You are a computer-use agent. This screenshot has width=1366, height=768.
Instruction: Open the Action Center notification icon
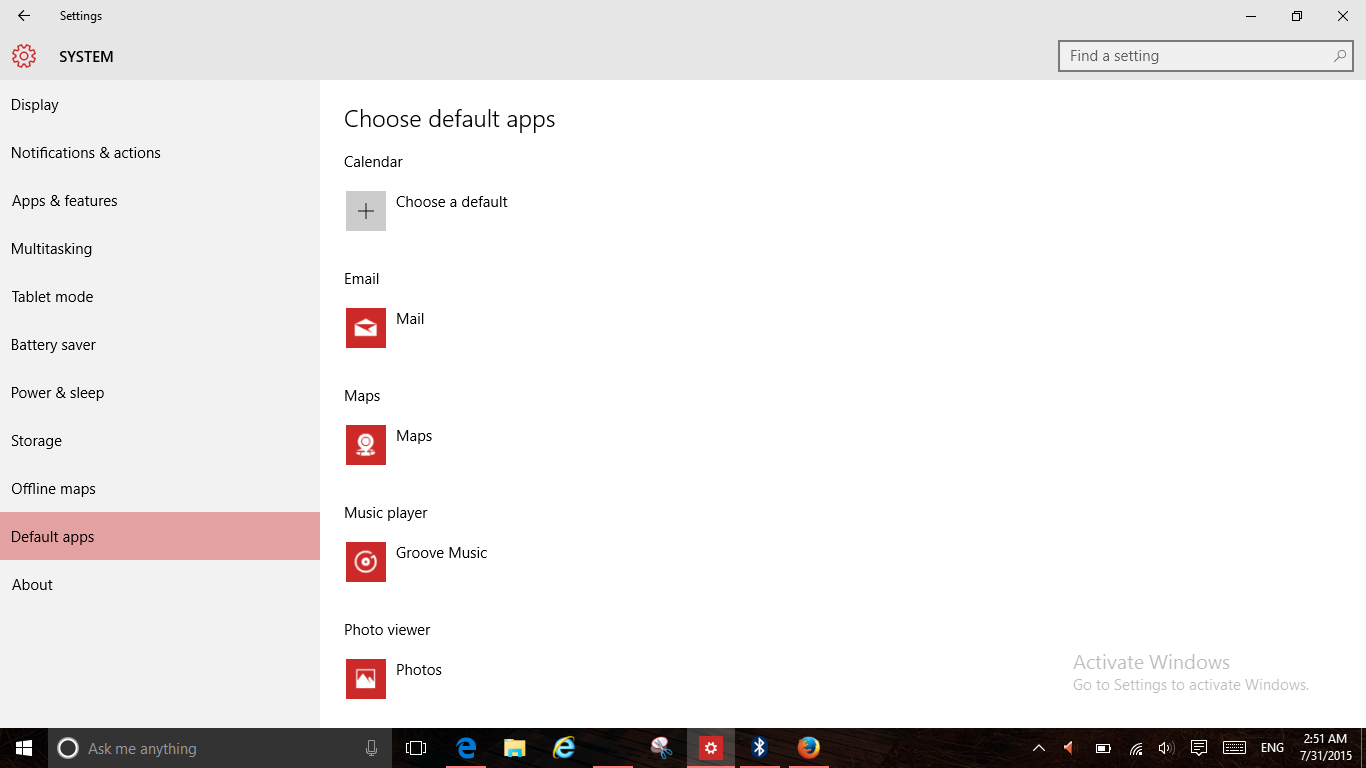(1198, 747)
